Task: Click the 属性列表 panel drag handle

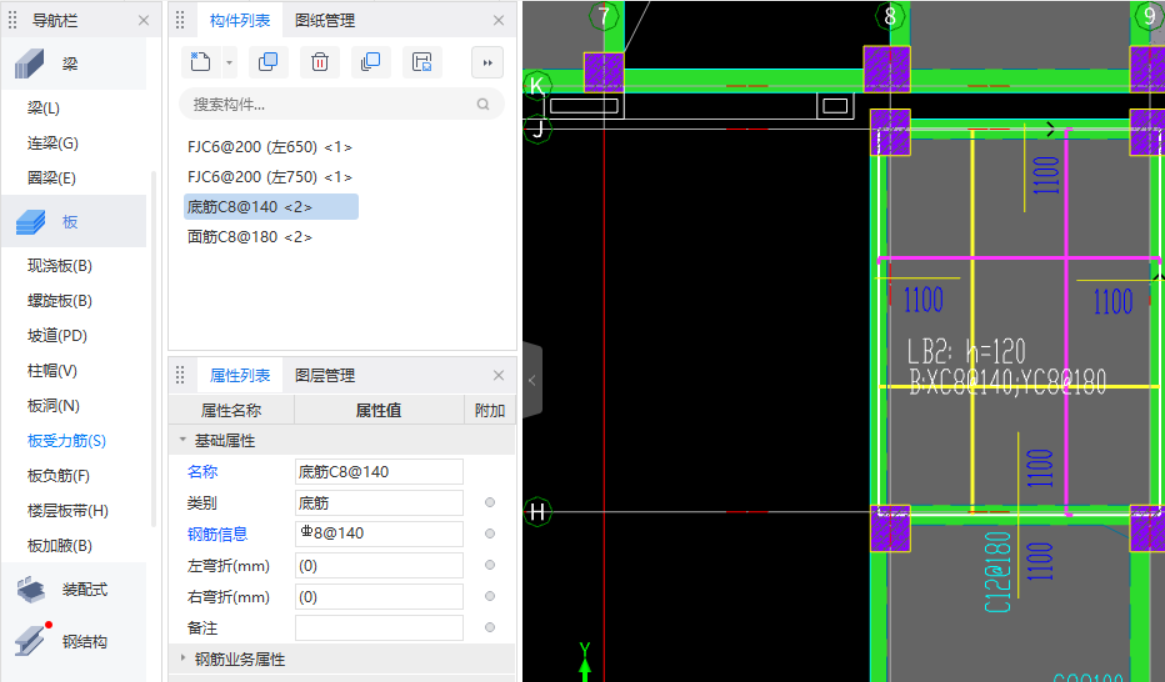Action: [181, 376]
